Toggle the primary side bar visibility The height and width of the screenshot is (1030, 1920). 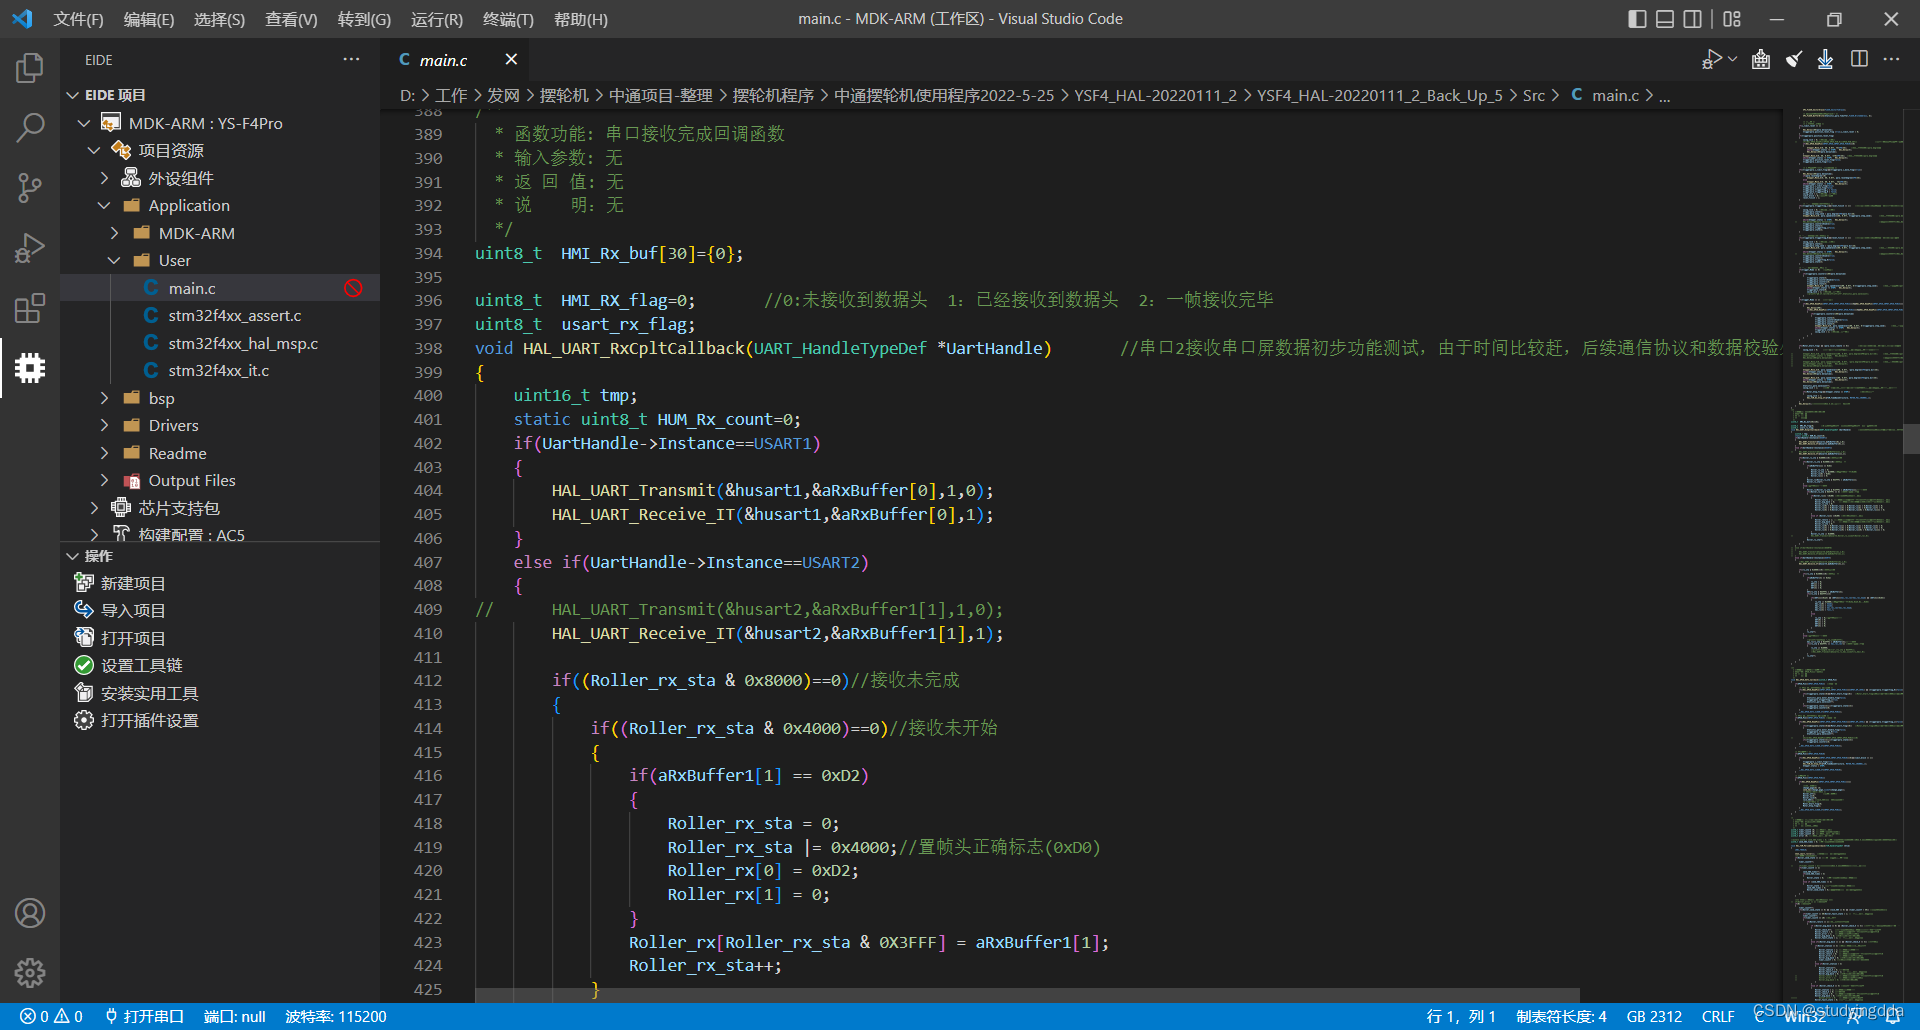pos(1637,19)
